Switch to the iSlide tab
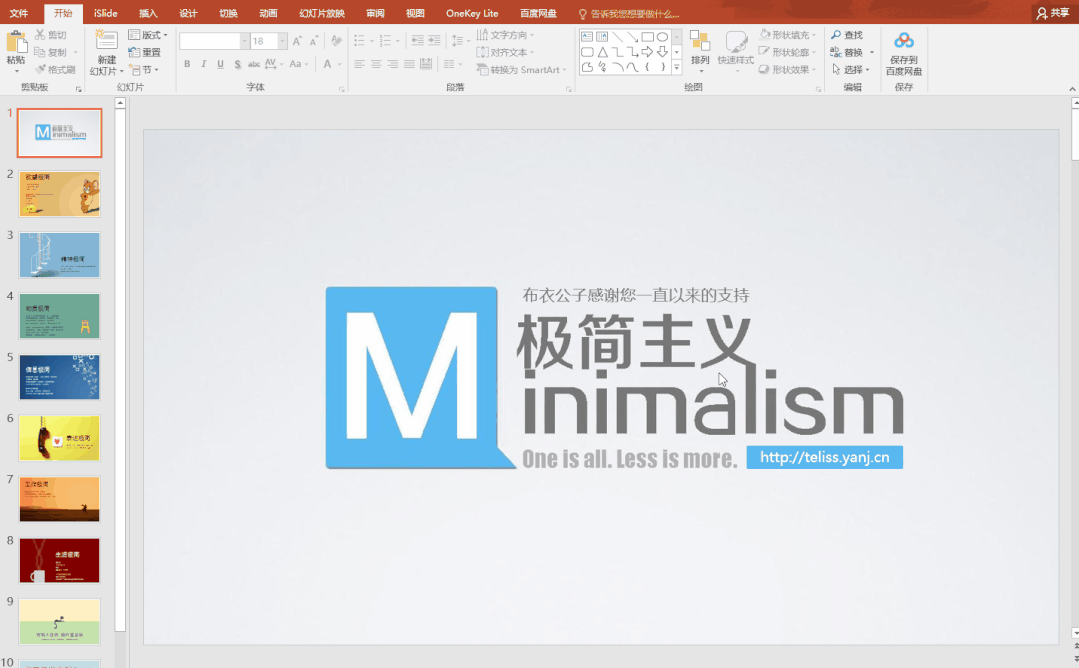The height and width of the screenshot is (668, 1079). point(105,13)
